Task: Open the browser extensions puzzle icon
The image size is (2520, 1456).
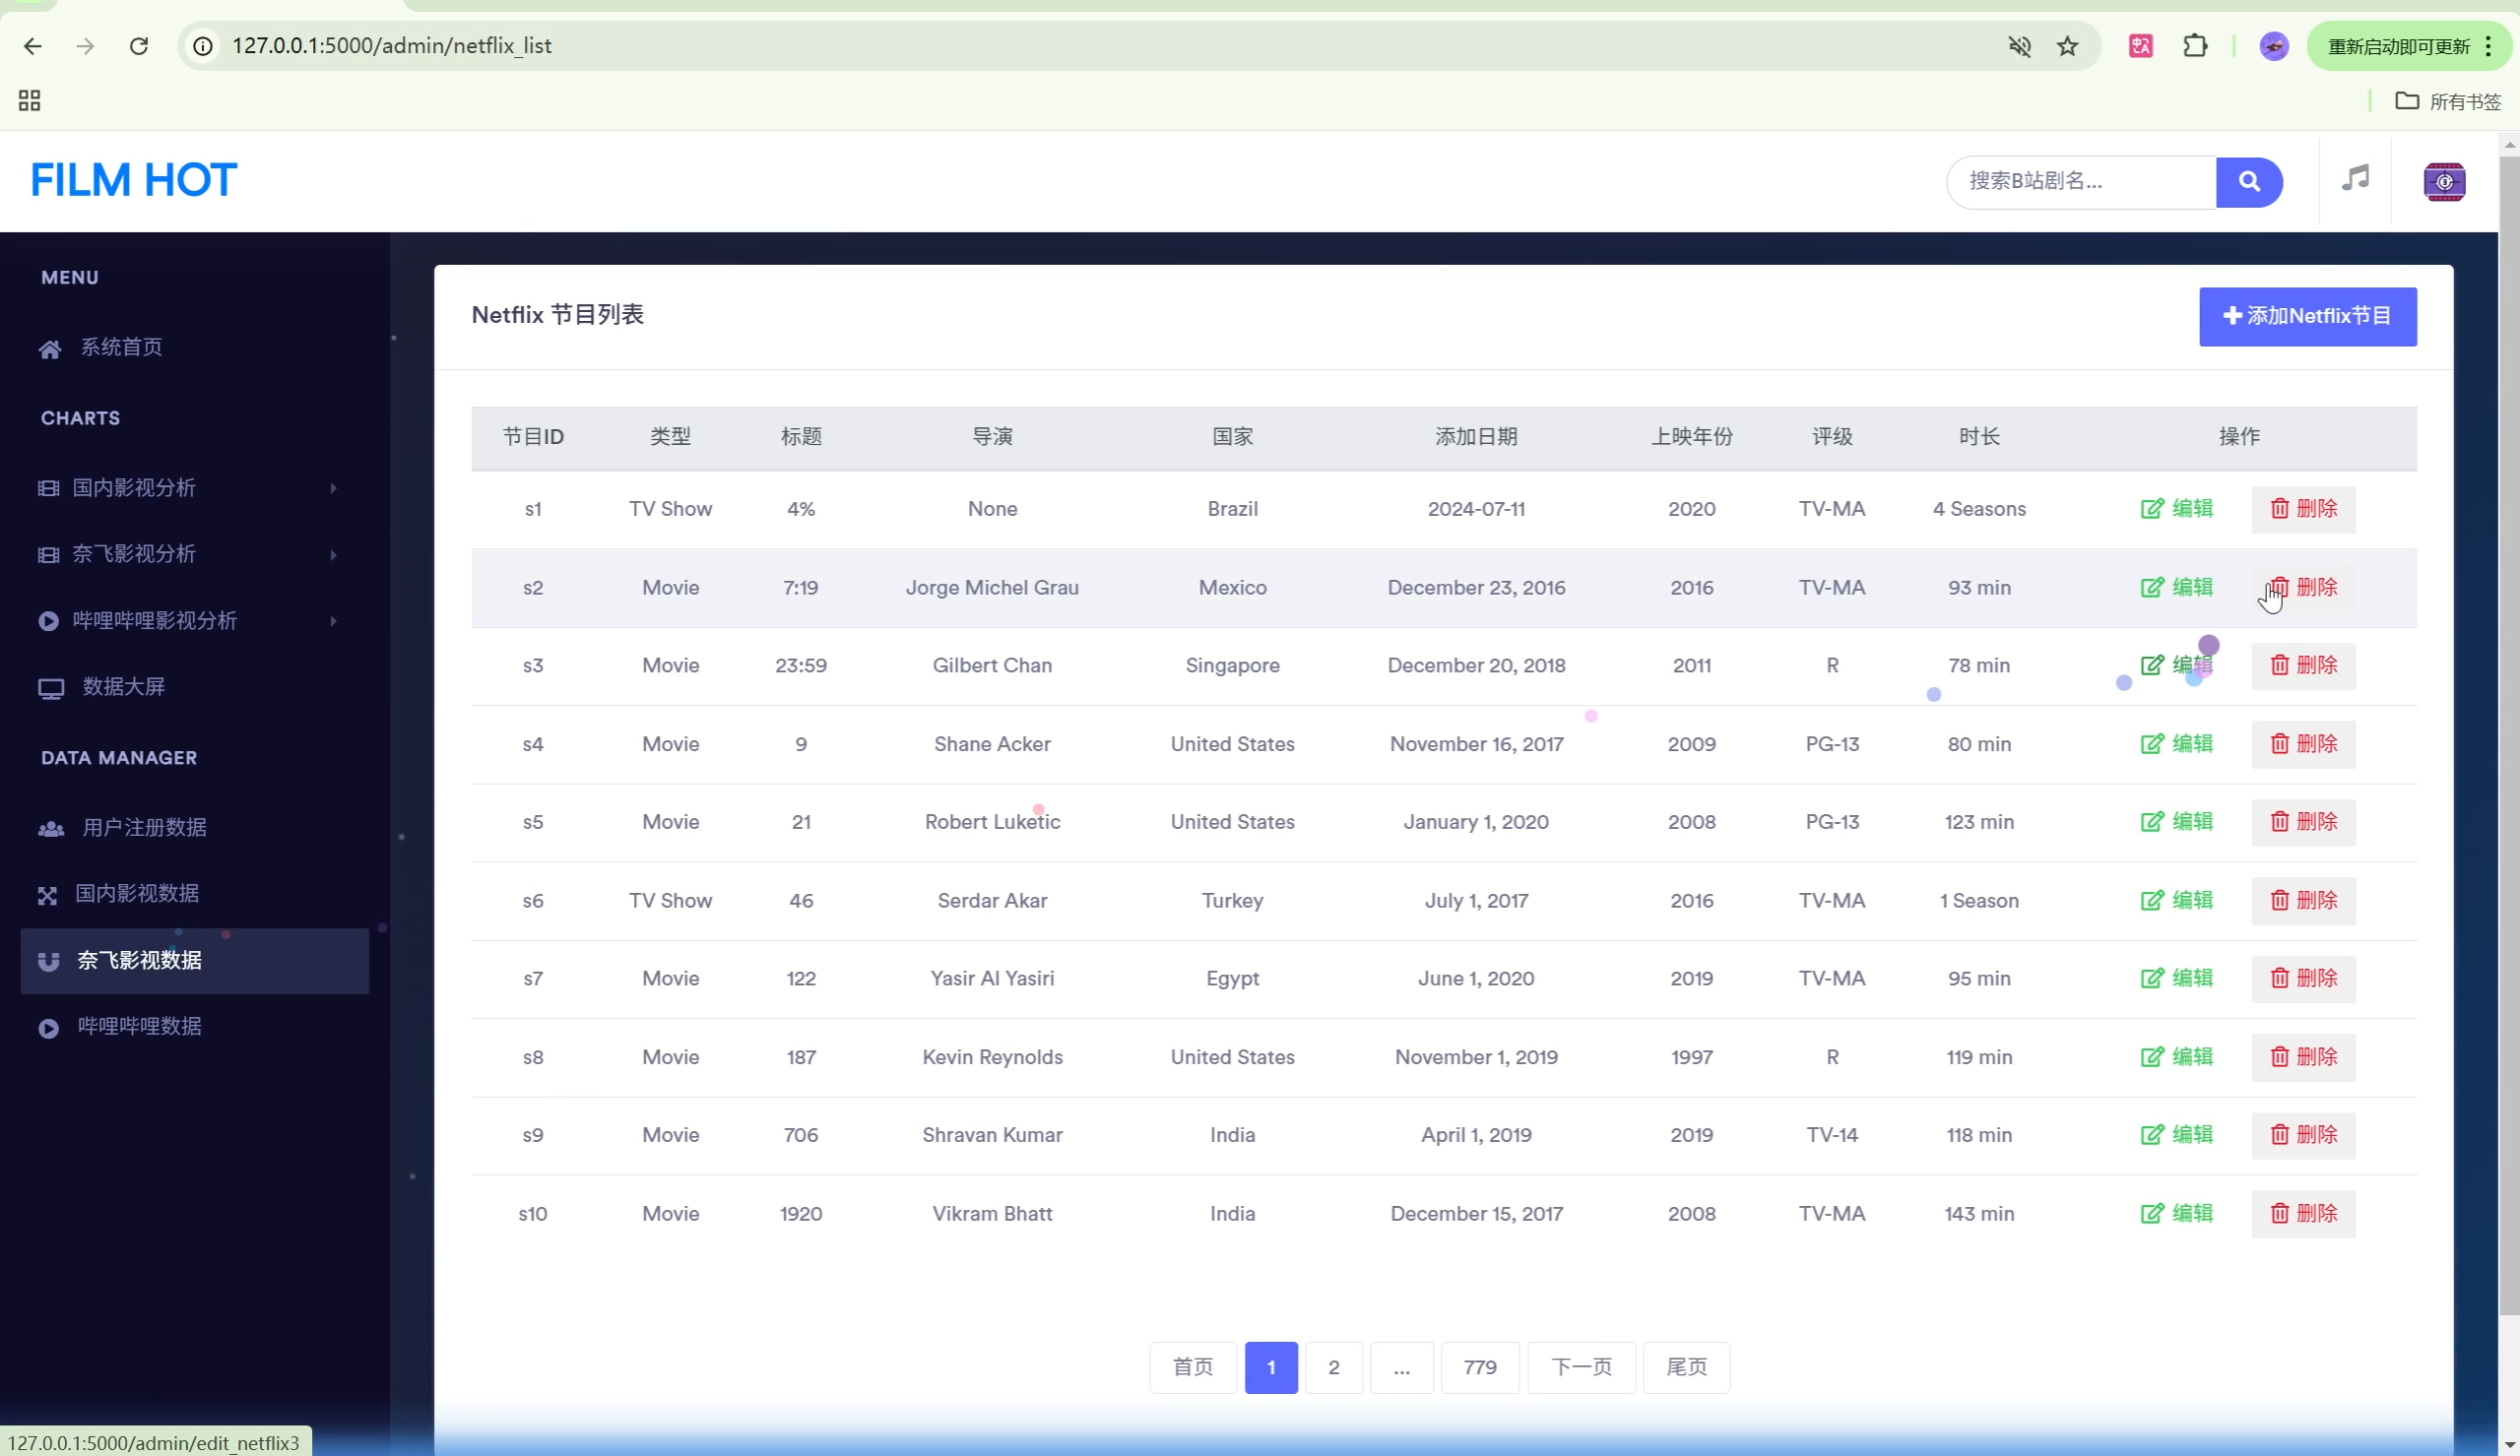Action: pyautogui.click(x=2194, y=46)
